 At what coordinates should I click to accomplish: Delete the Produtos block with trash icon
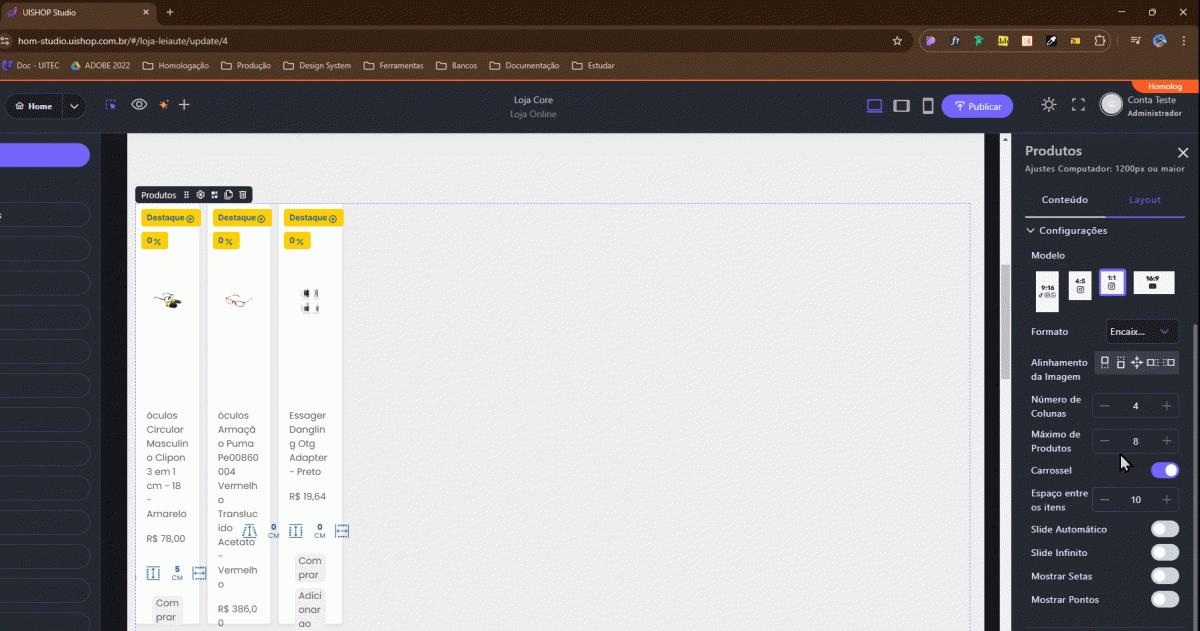[x=243, y=195]
